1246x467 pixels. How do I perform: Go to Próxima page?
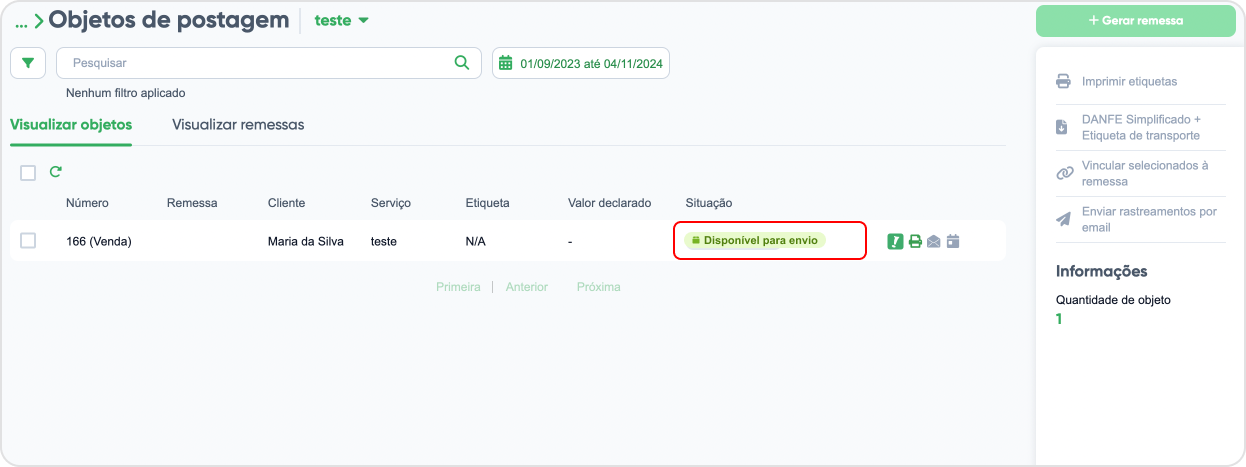(x=598, y=287)
